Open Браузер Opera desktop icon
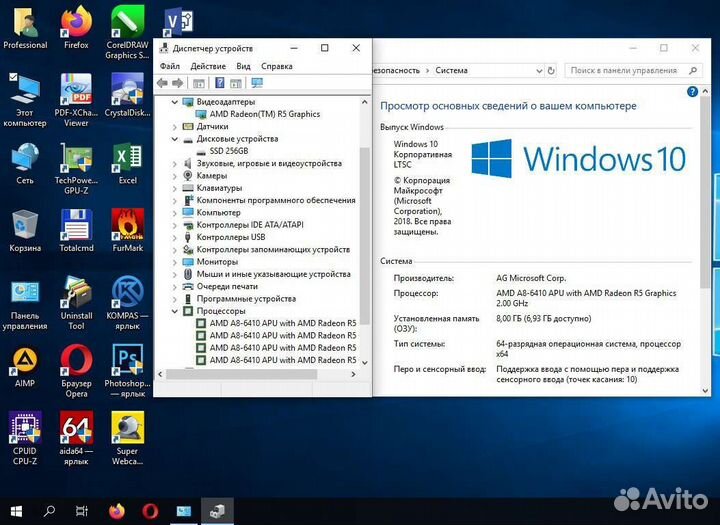This screenshot has height=525, width=720. (76, 370)
